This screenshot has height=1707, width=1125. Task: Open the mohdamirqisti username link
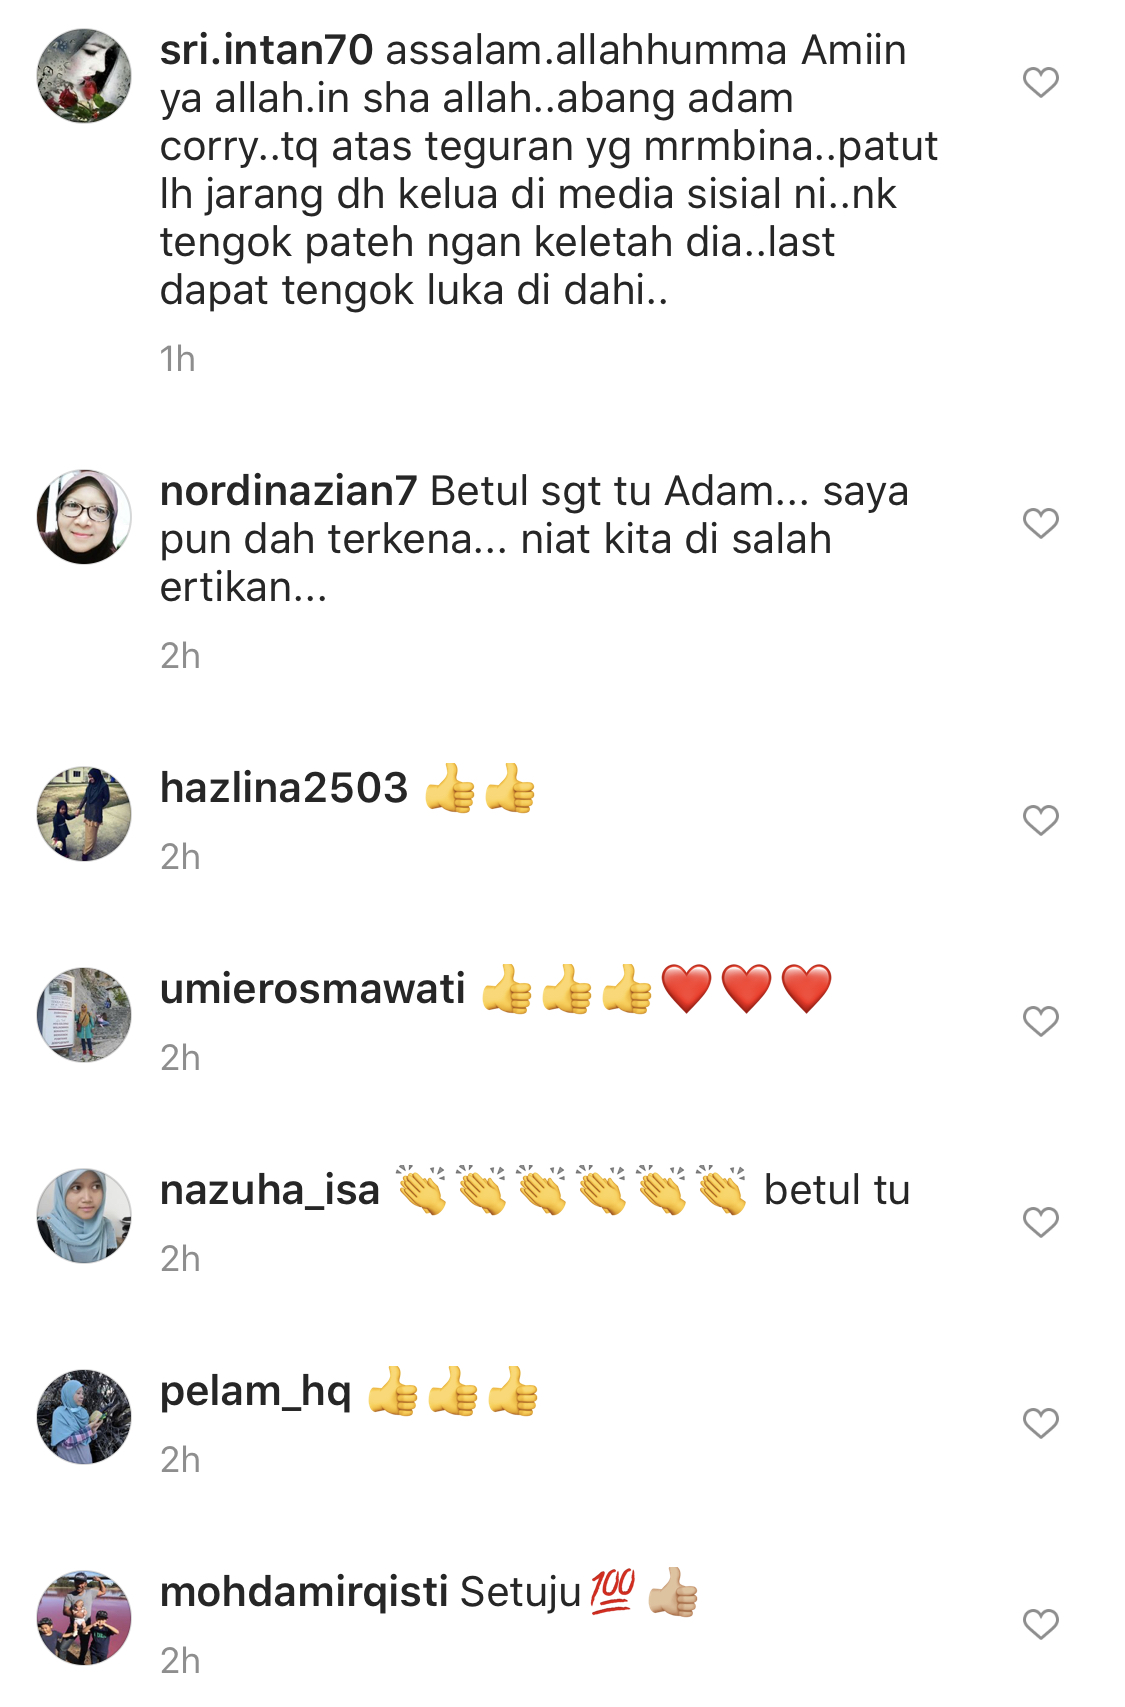tap(304, 1592)
